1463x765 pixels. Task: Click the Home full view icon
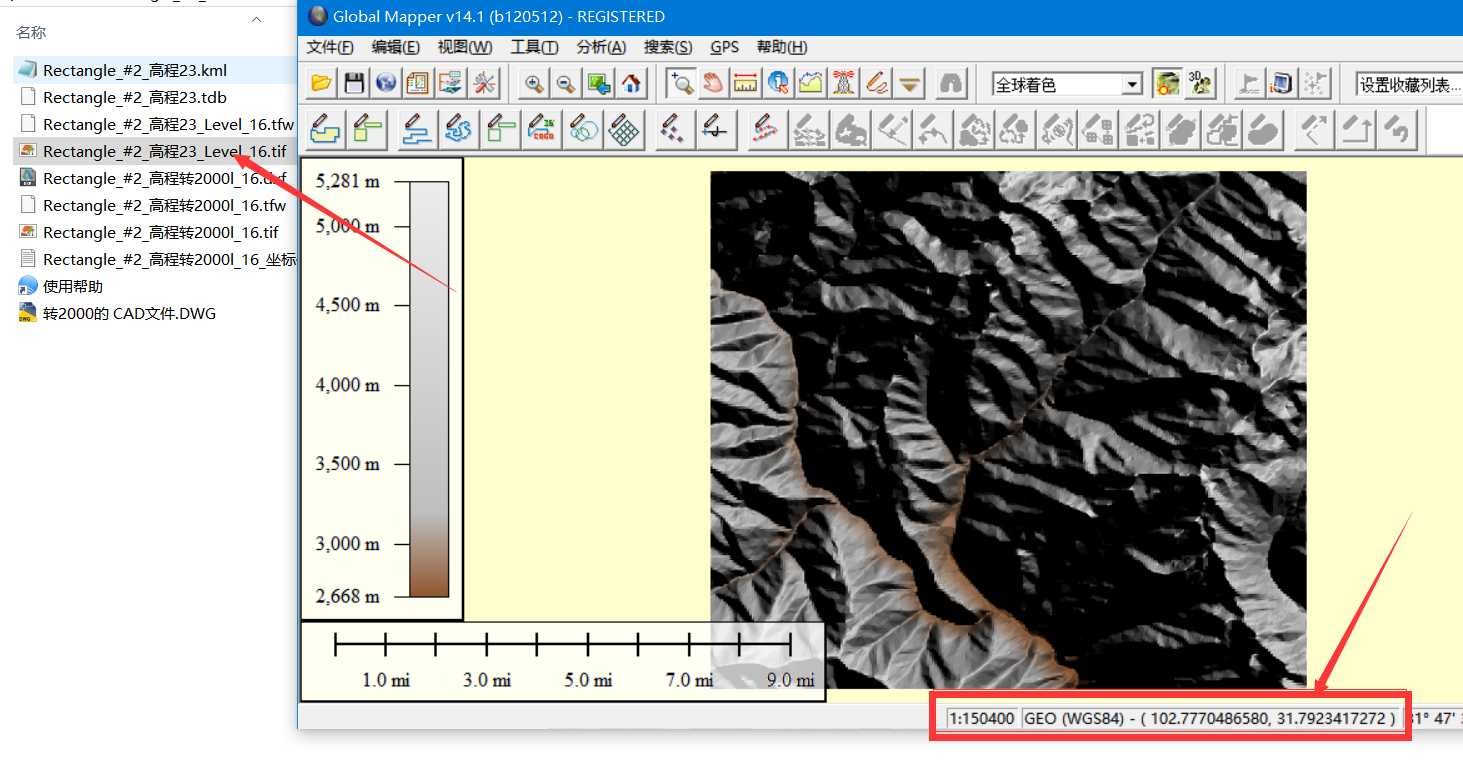(x=630, y=84)
